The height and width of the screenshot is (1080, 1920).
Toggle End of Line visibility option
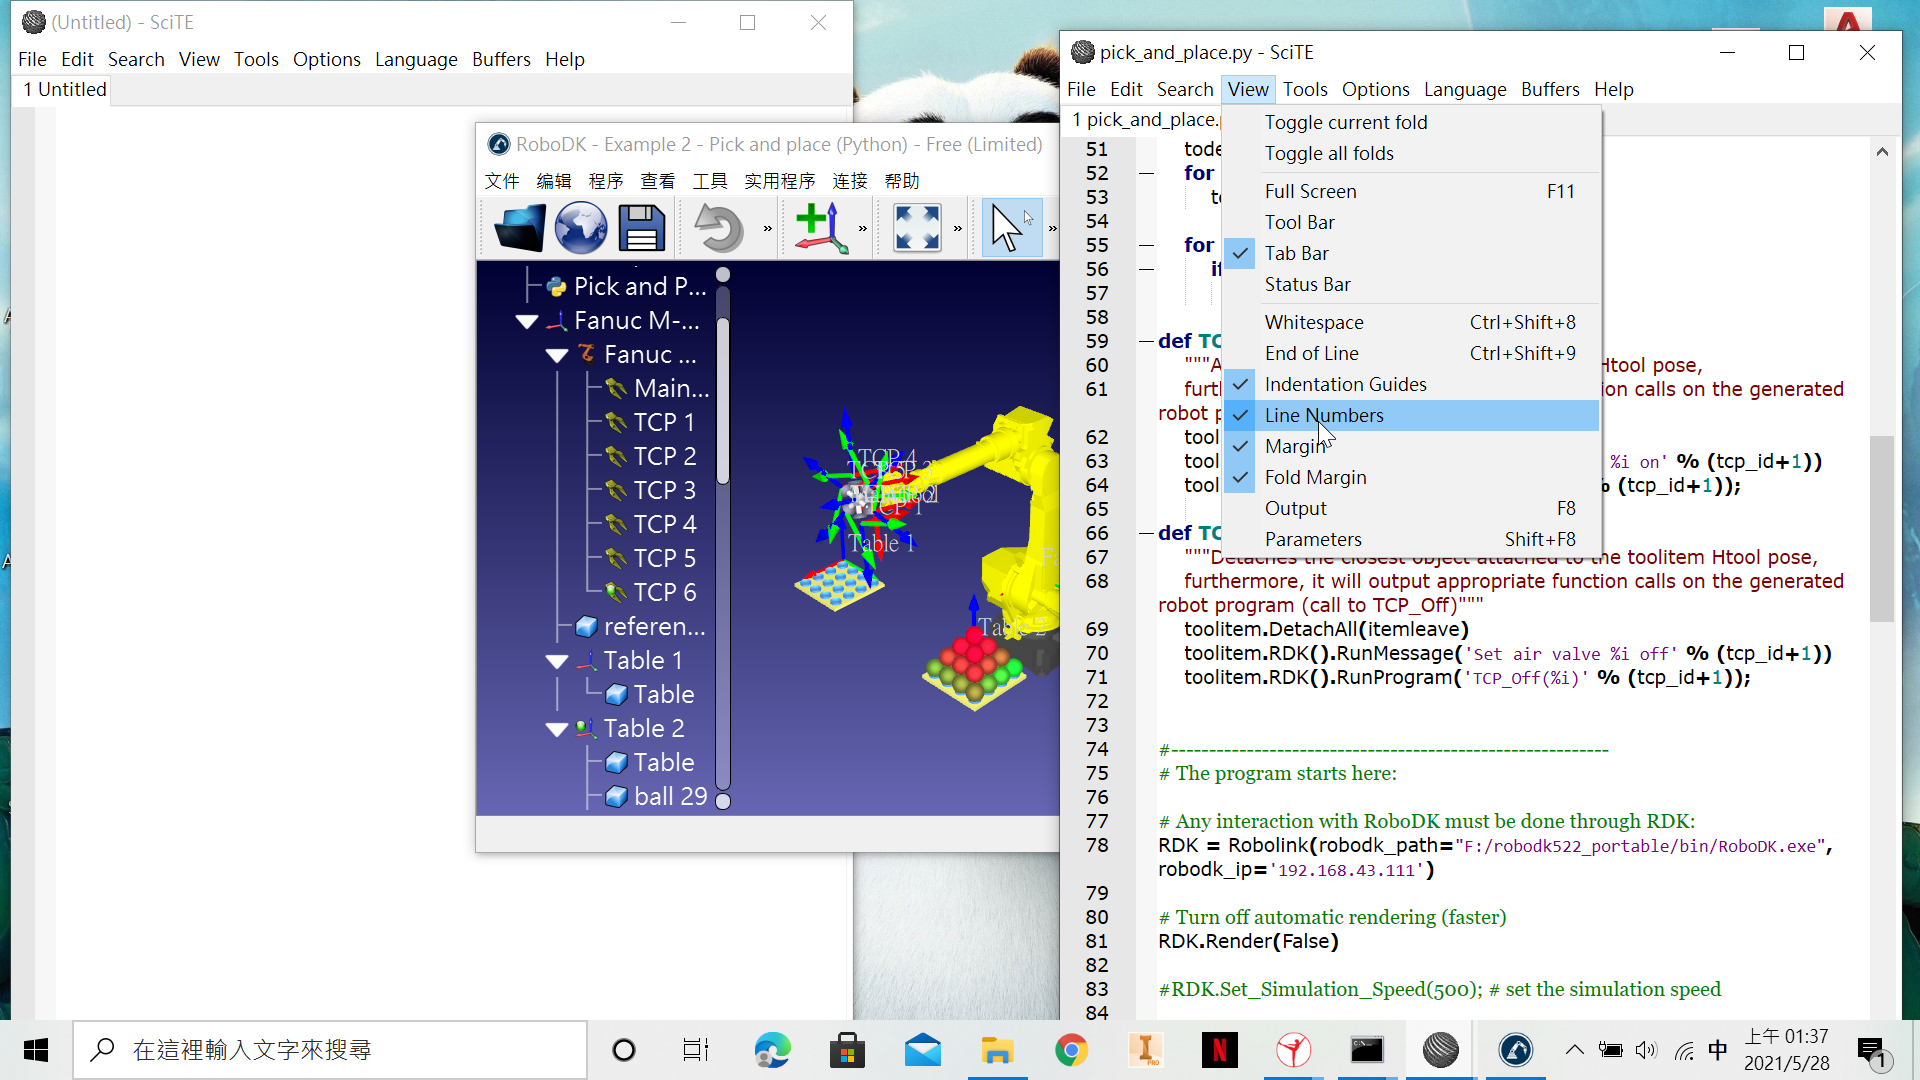point(1411,353)
